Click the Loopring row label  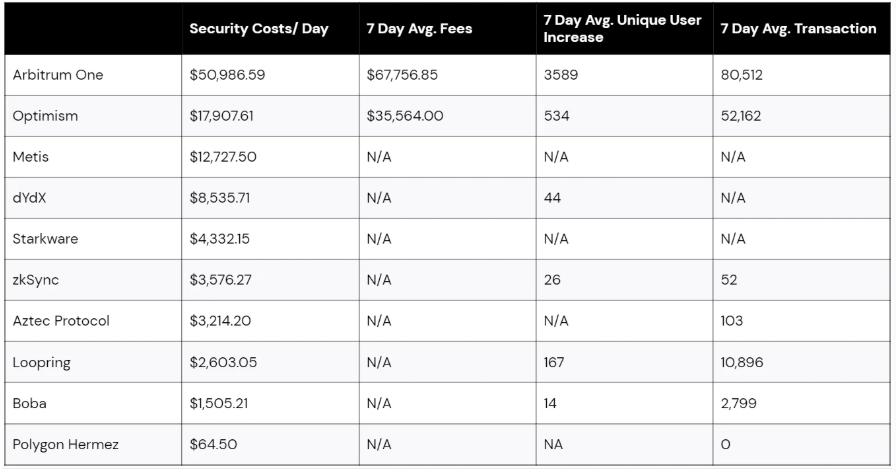tap(42, 362)
